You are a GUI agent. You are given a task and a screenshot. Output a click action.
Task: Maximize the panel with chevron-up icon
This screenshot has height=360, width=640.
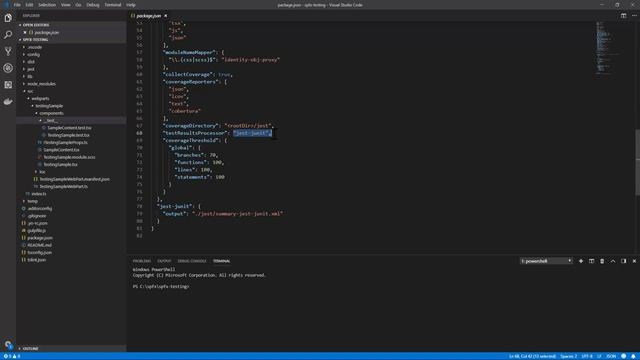(613, 261)
